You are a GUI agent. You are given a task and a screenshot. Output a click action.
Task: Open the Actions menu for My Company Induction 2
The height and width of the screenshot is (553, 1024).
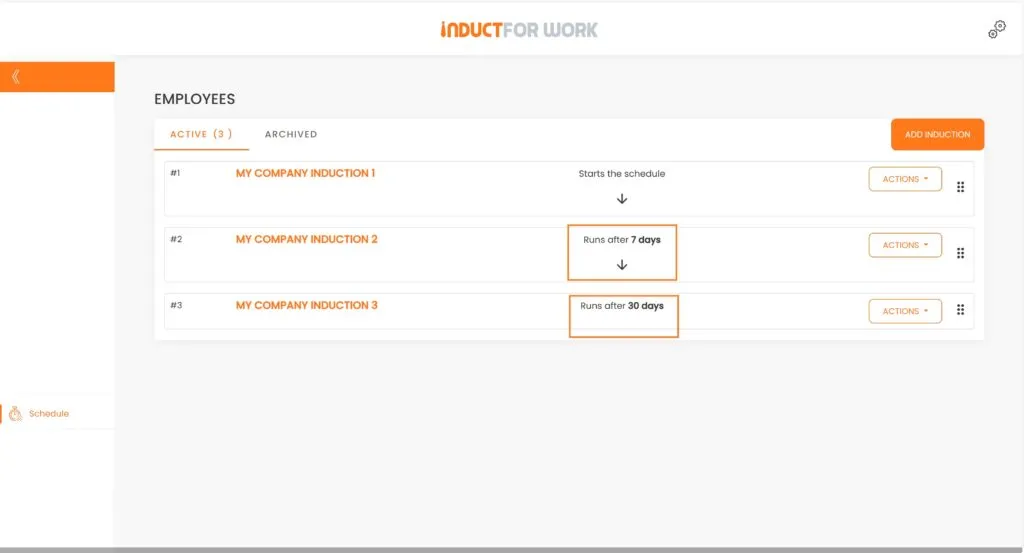tap(904, 245)
